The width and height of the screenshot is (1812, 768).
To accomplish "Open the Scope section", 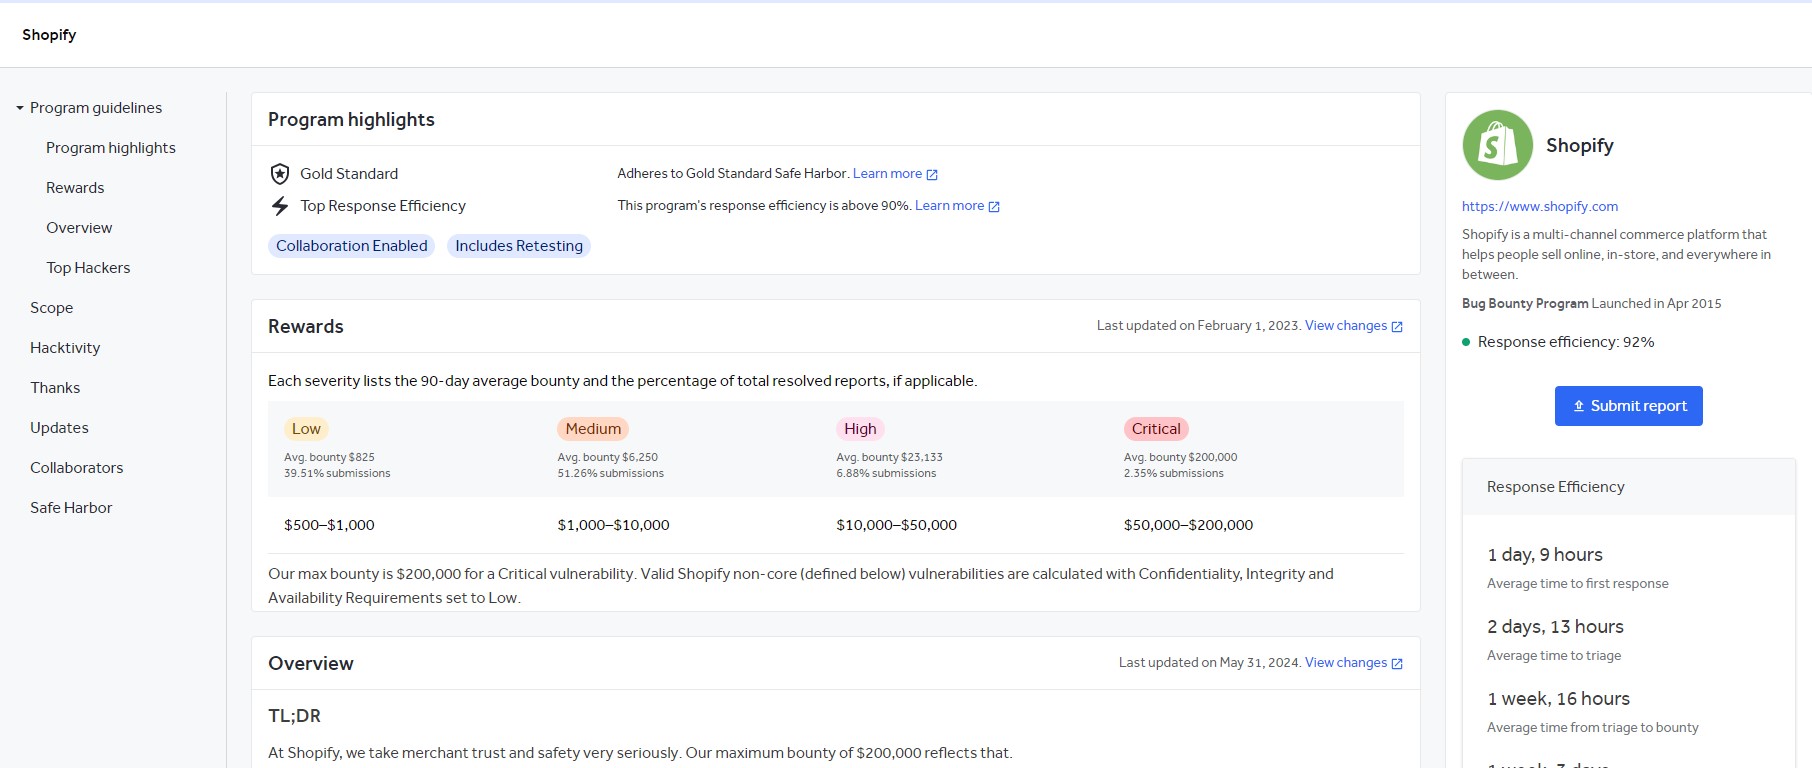I will point(51,308).
